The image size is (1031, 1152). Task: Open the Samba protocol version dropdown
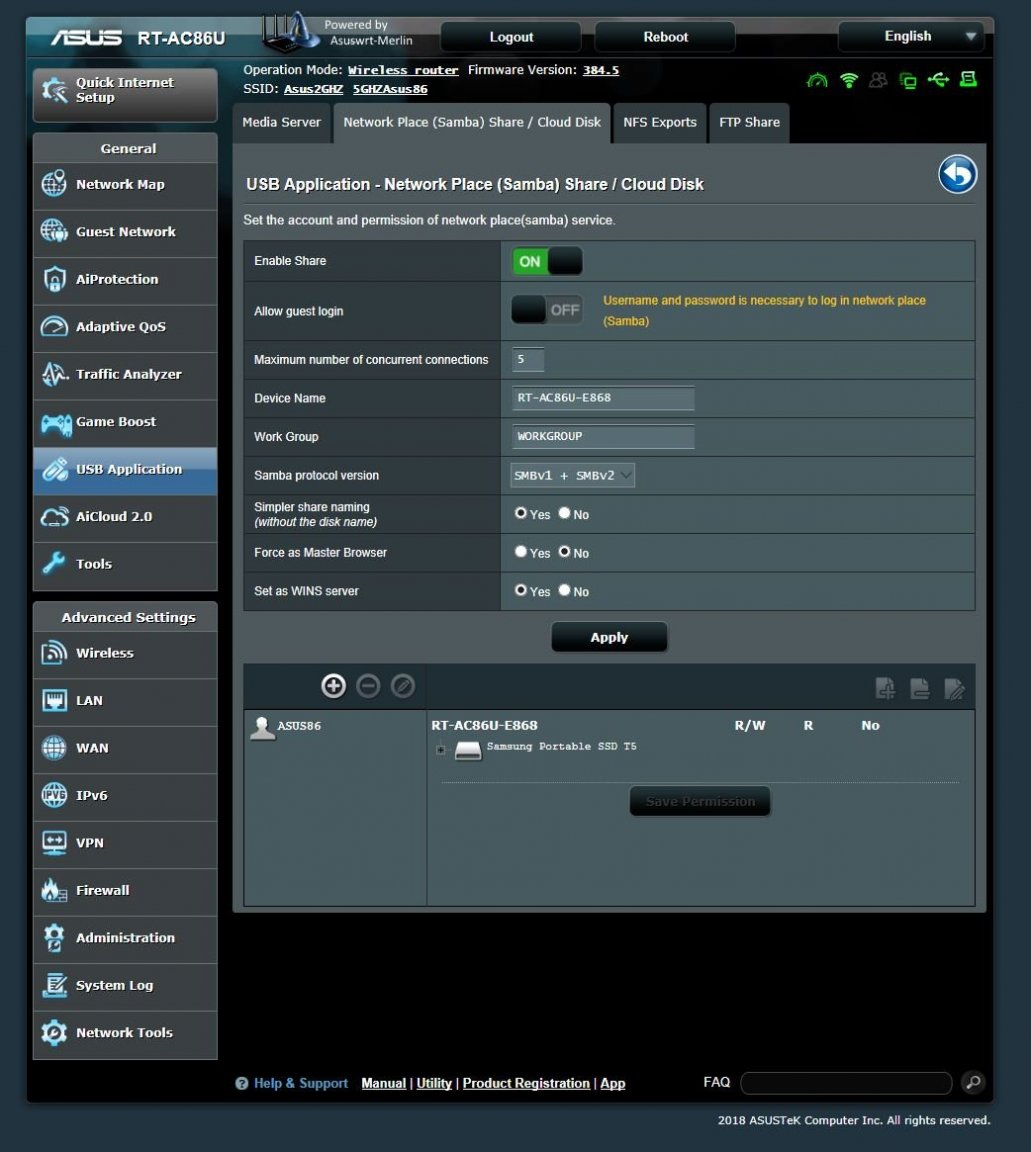point(572,475)
